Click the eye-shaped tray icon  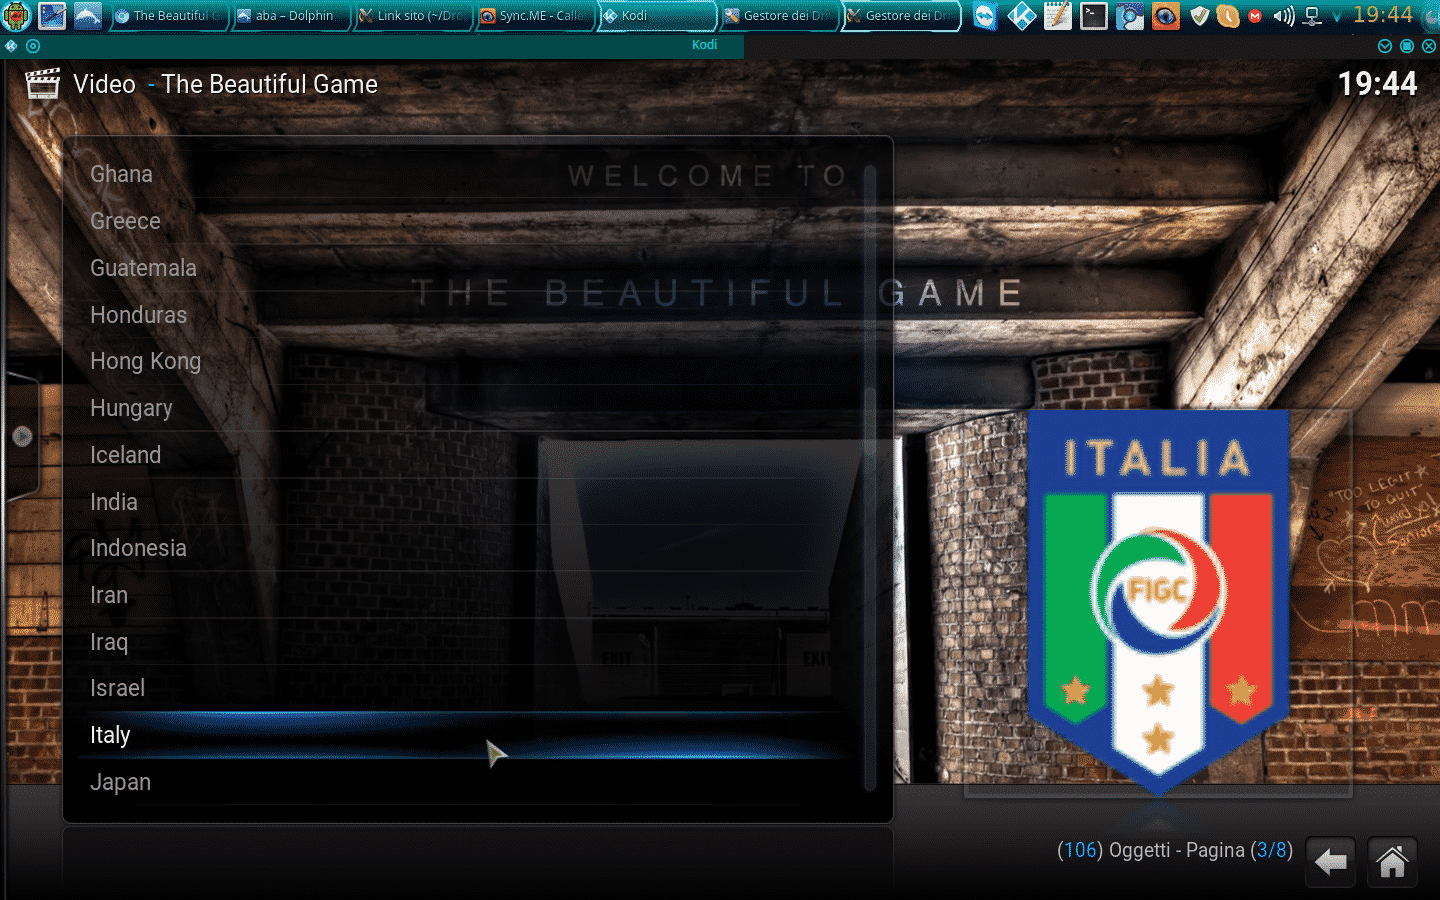(x=1165, y=16)
